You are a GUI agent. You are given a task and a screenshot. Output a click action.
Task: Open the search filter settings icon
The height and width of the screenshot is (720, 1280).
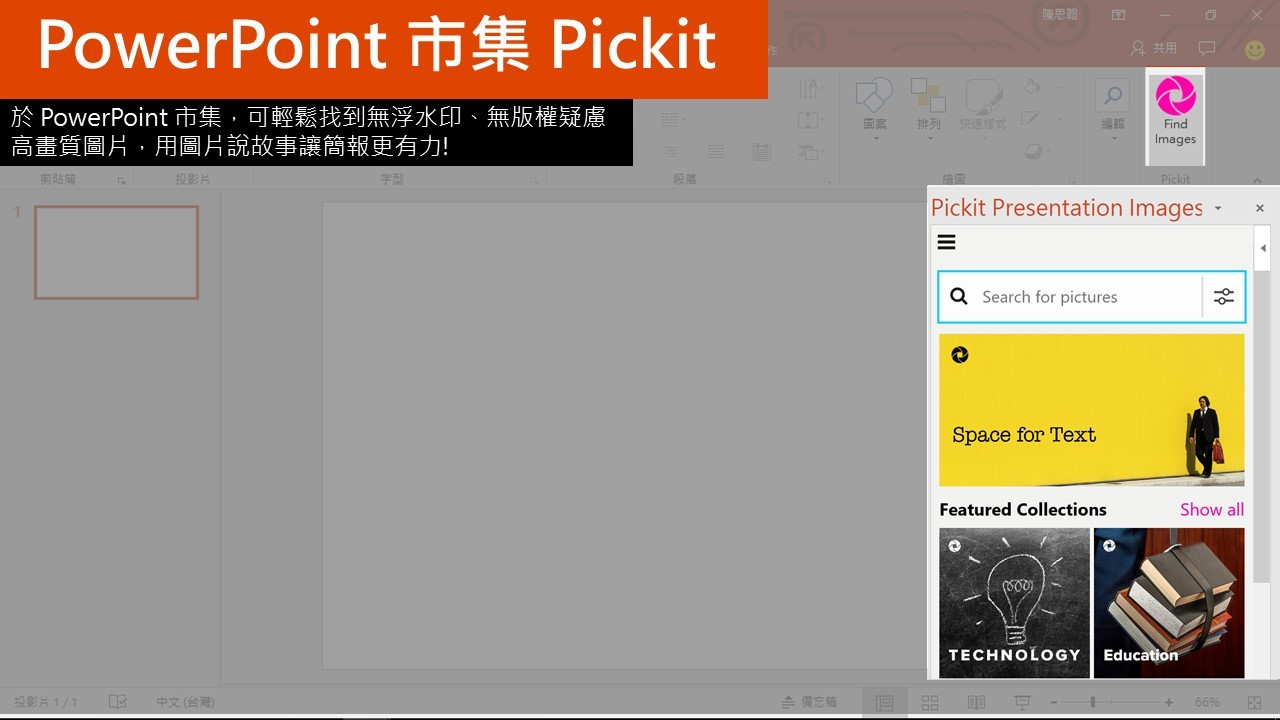click(x=1224, y=297)
